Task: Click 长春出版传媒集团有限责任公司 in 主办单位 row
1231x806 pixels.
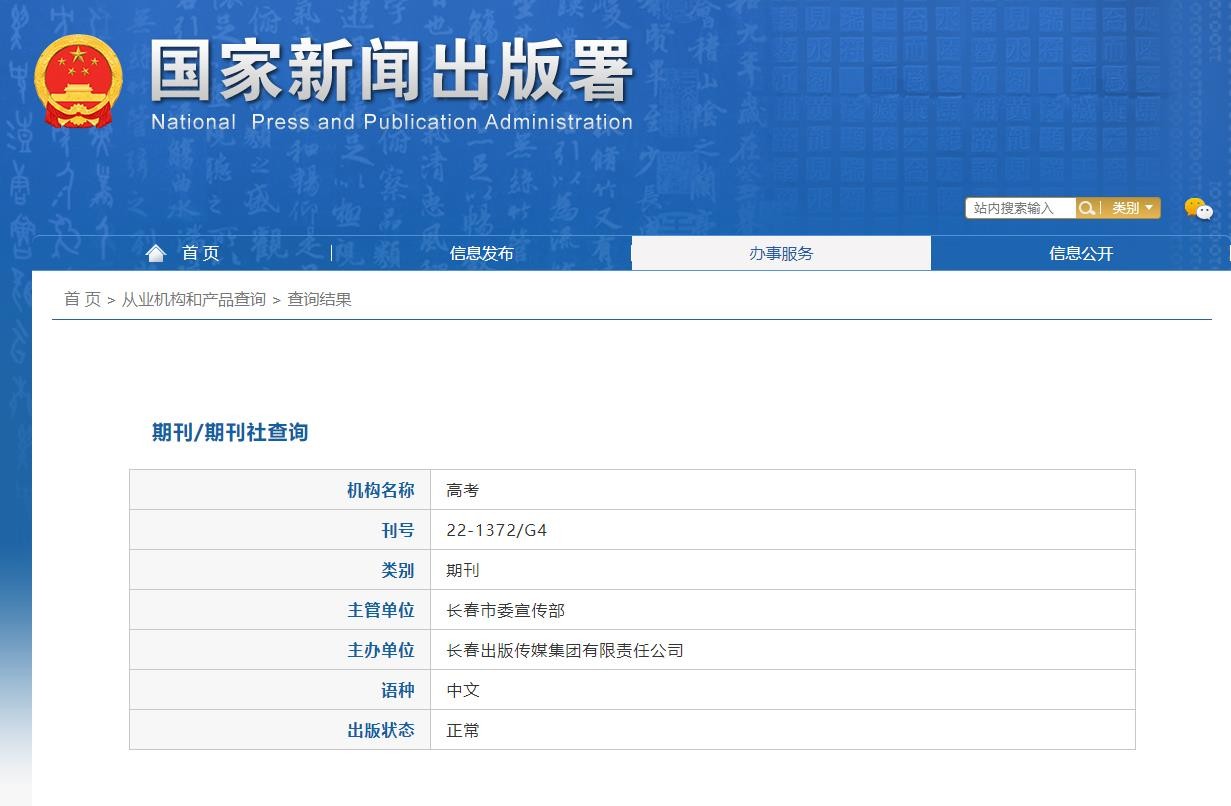Action: 564,650
